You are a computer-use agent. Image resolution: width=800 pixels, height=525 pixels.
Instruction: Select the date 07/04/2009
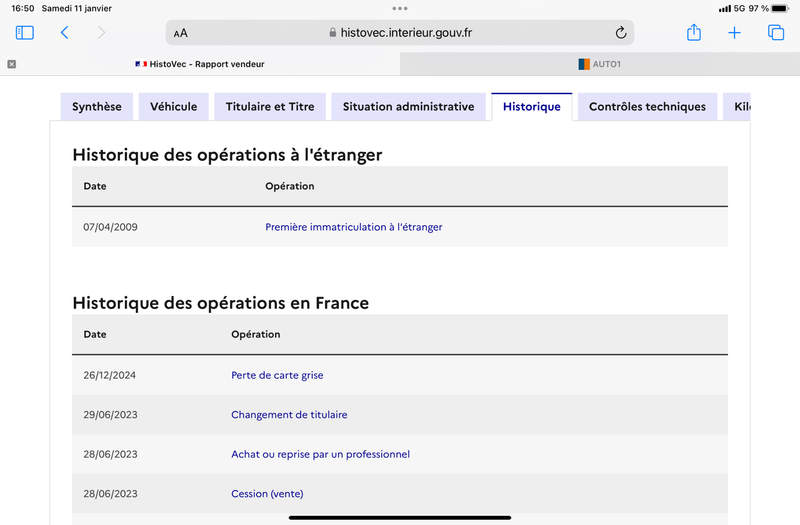coord(110,227)
